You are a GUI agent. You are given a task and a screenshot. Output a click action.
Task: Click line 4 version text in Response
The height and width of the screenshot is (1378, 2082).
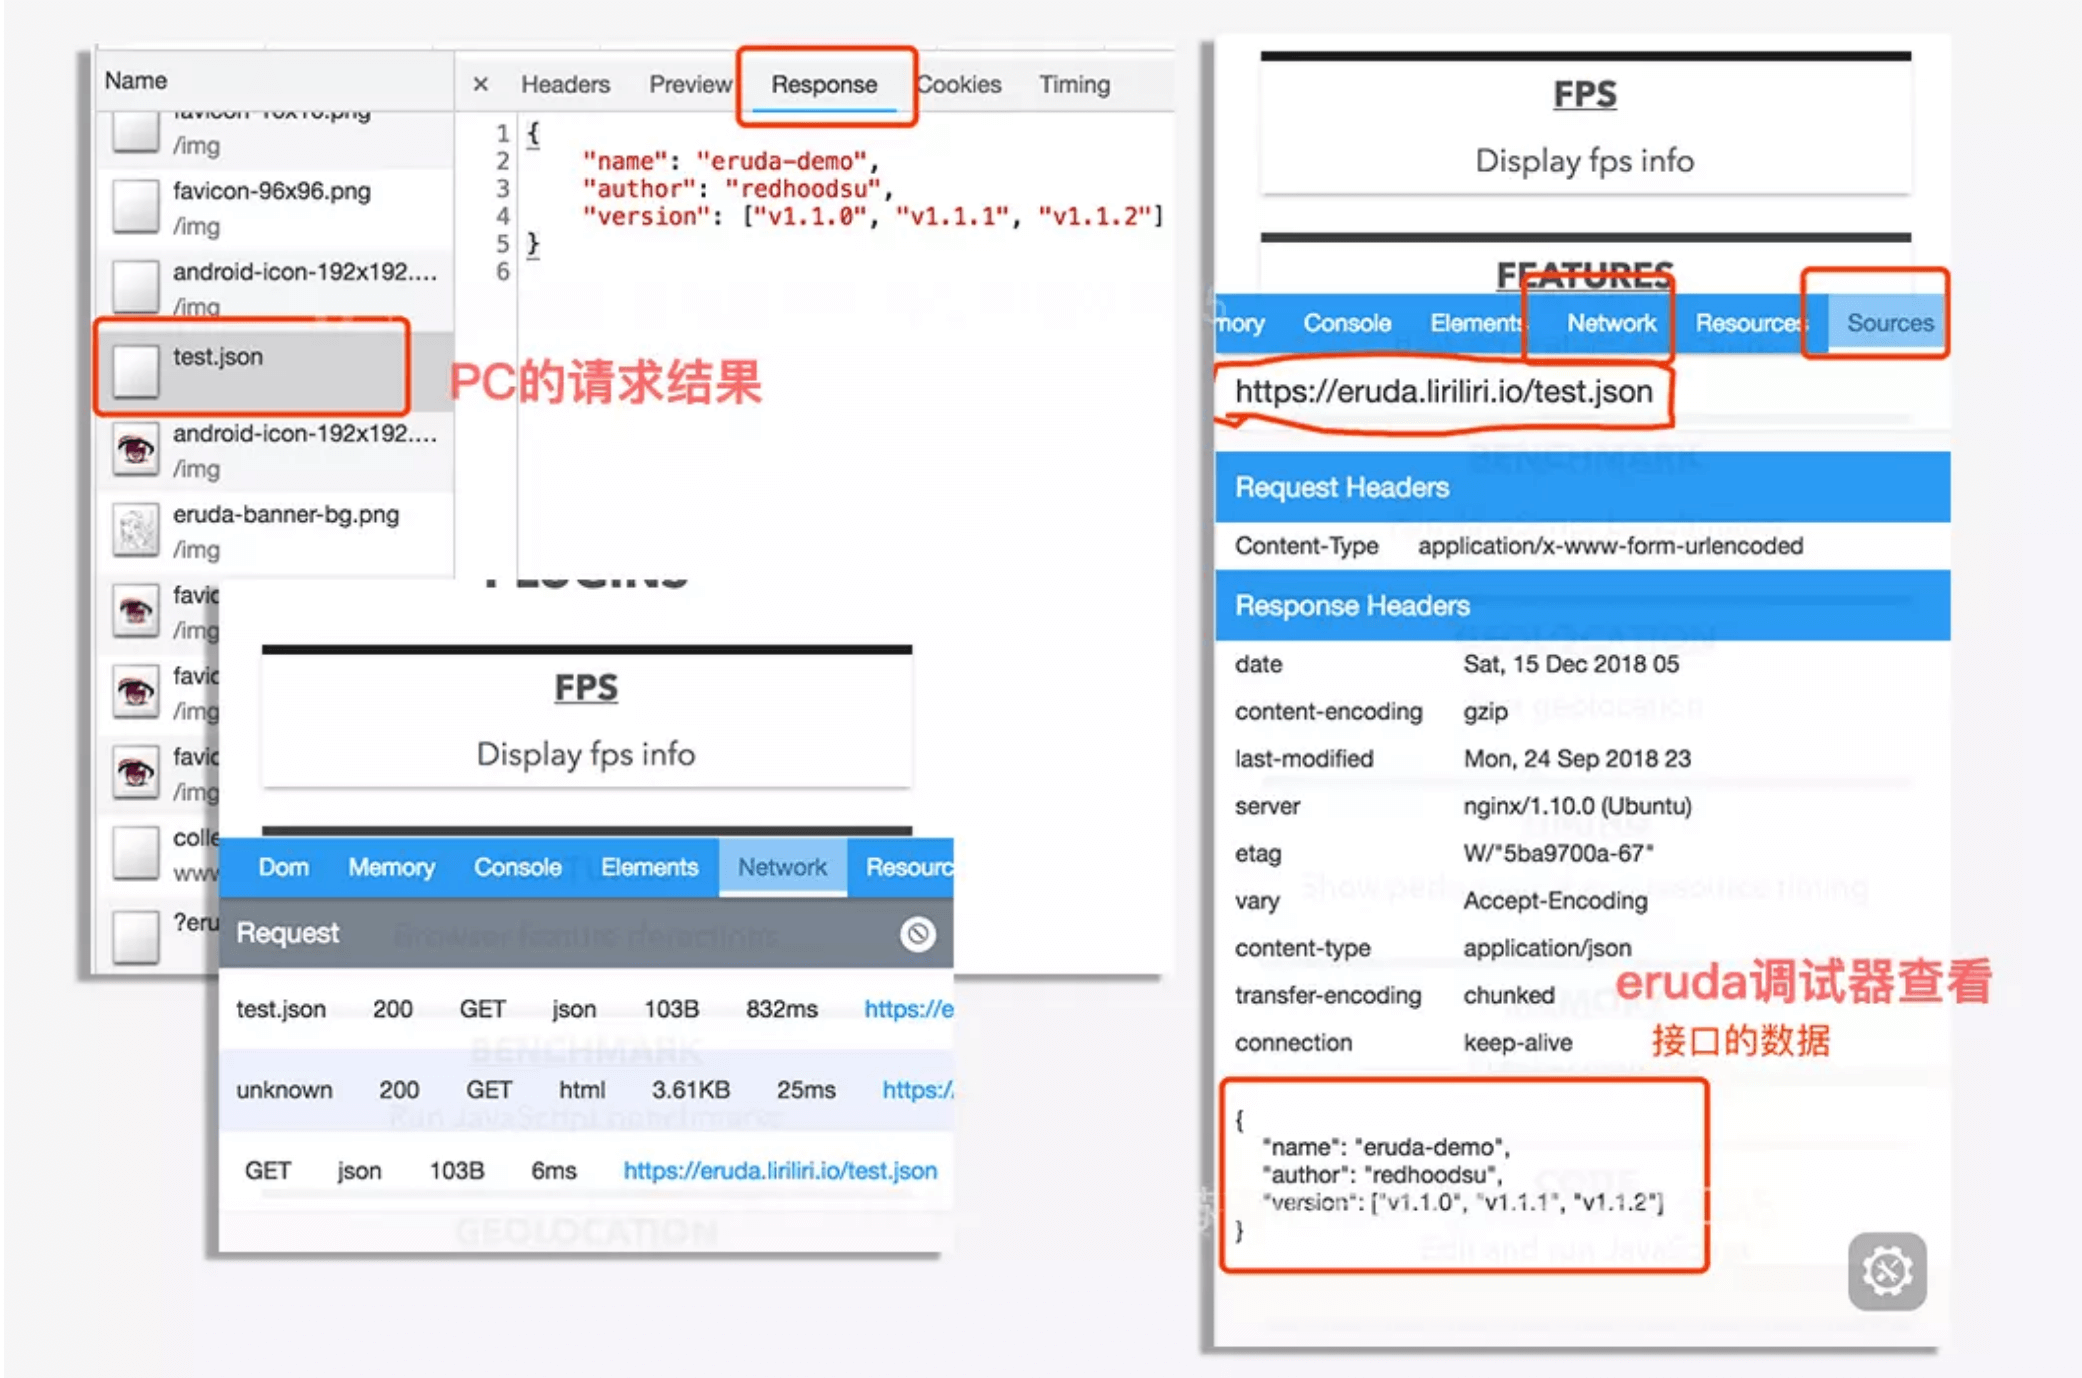pos(871,216)
